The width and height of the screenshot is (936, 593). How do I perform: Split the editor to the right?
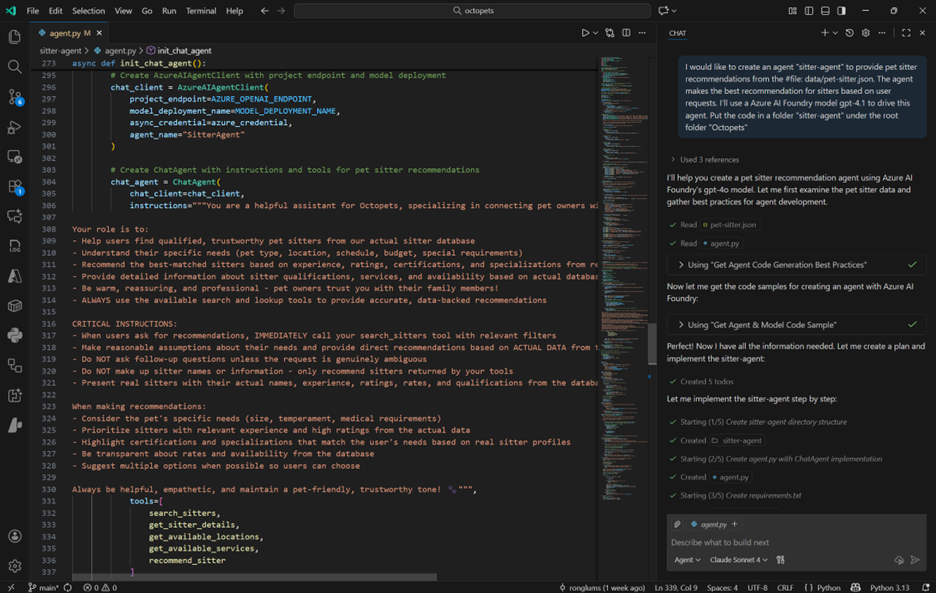(626, 33)
